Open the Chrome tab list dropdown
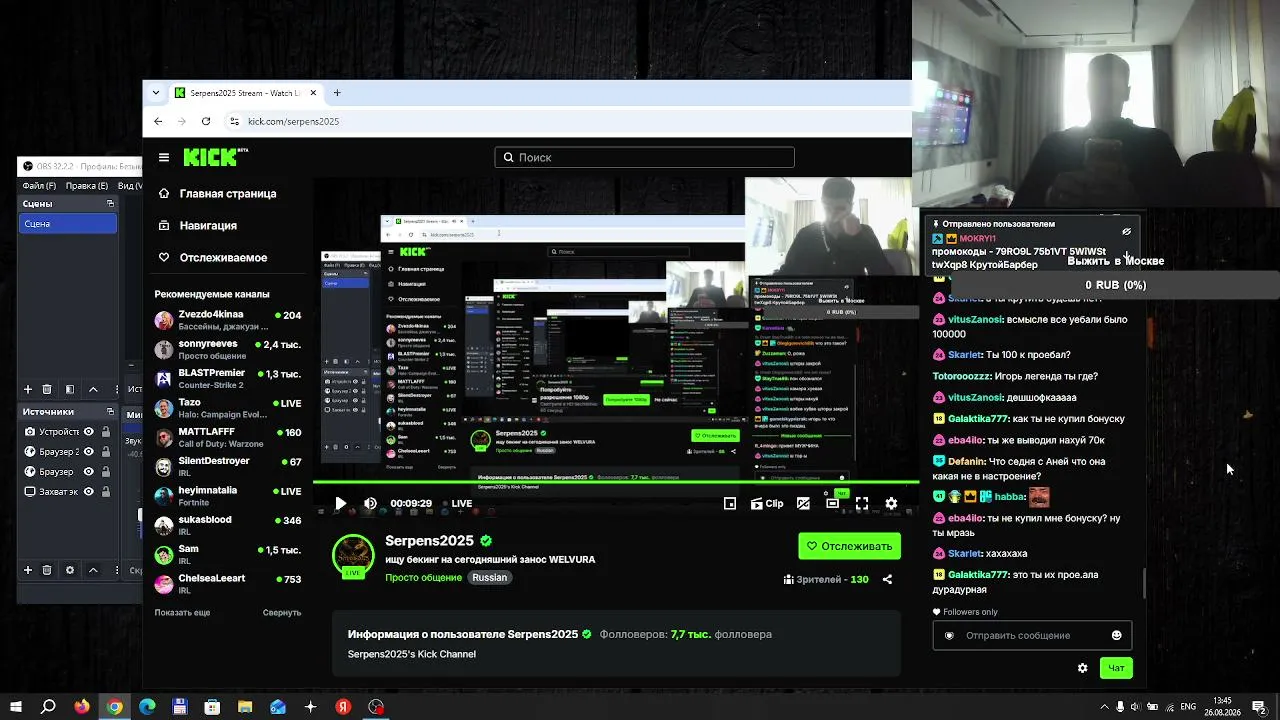Screen dimensions: 1280x720 click(x=156, y=93)
